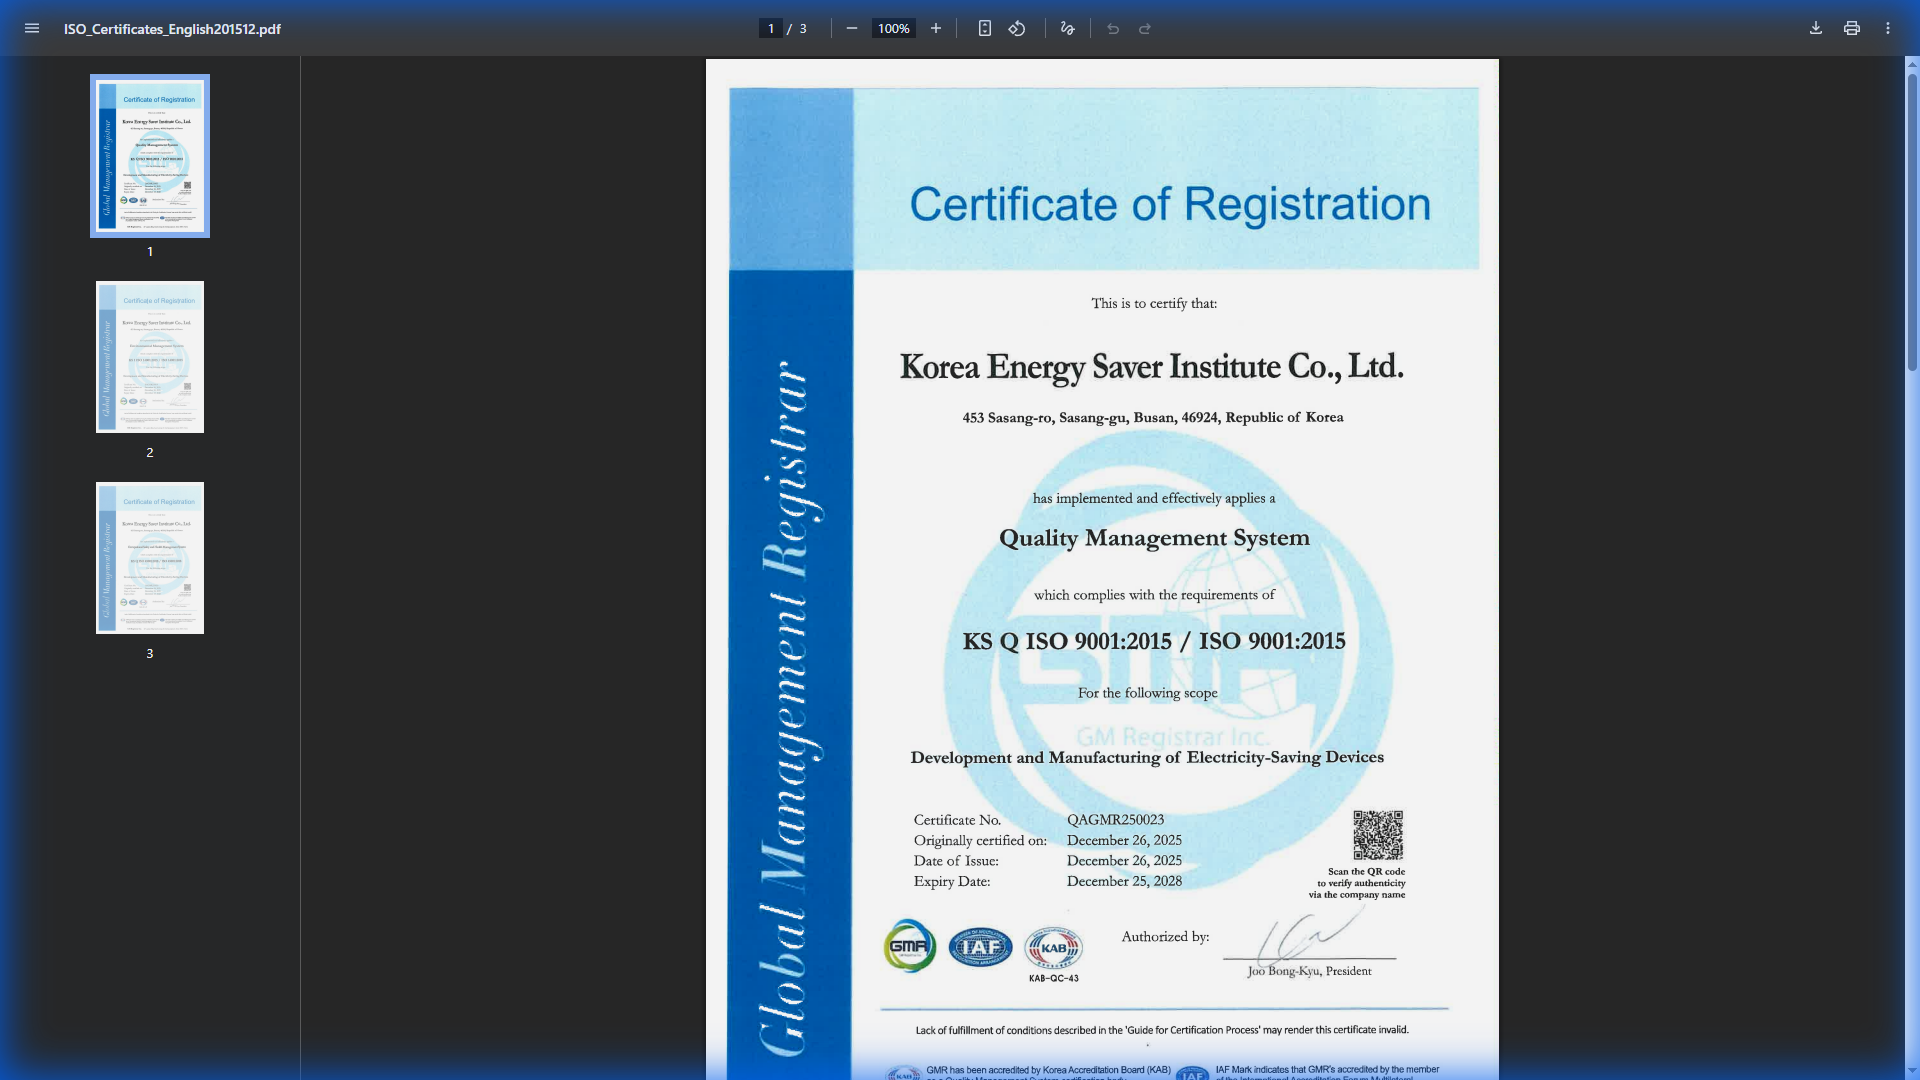
Task: Undo the last annotation
Action: click(1113, 29)
